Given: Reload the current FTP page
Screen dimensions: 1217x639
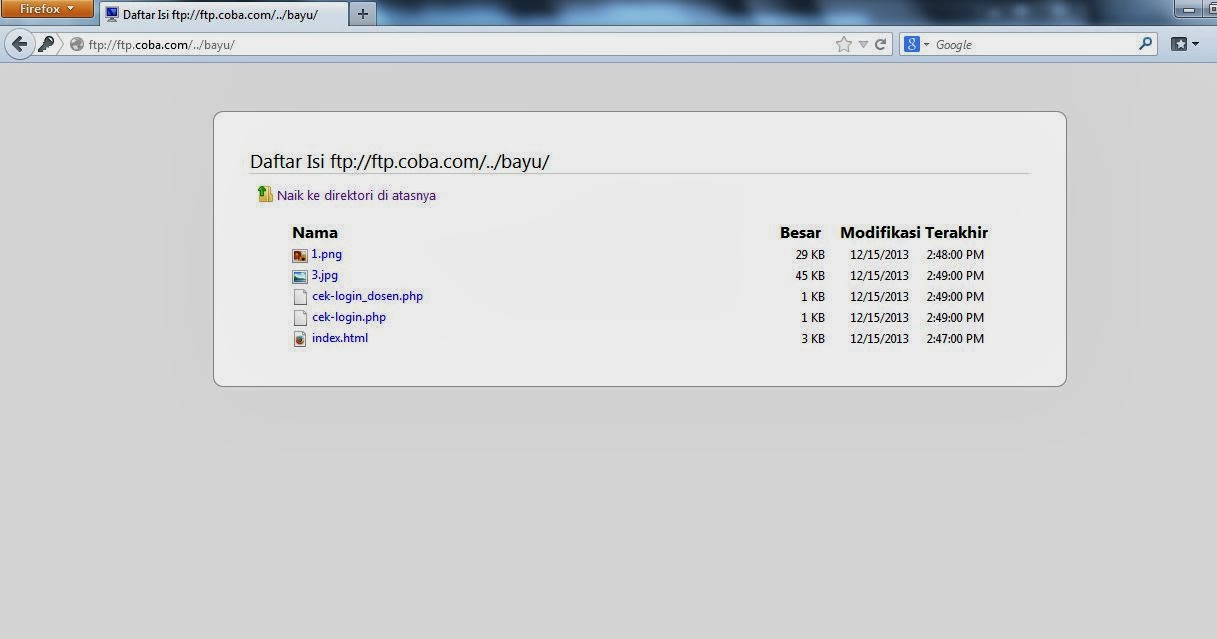Looking at the screenshot, I should 878,44.
